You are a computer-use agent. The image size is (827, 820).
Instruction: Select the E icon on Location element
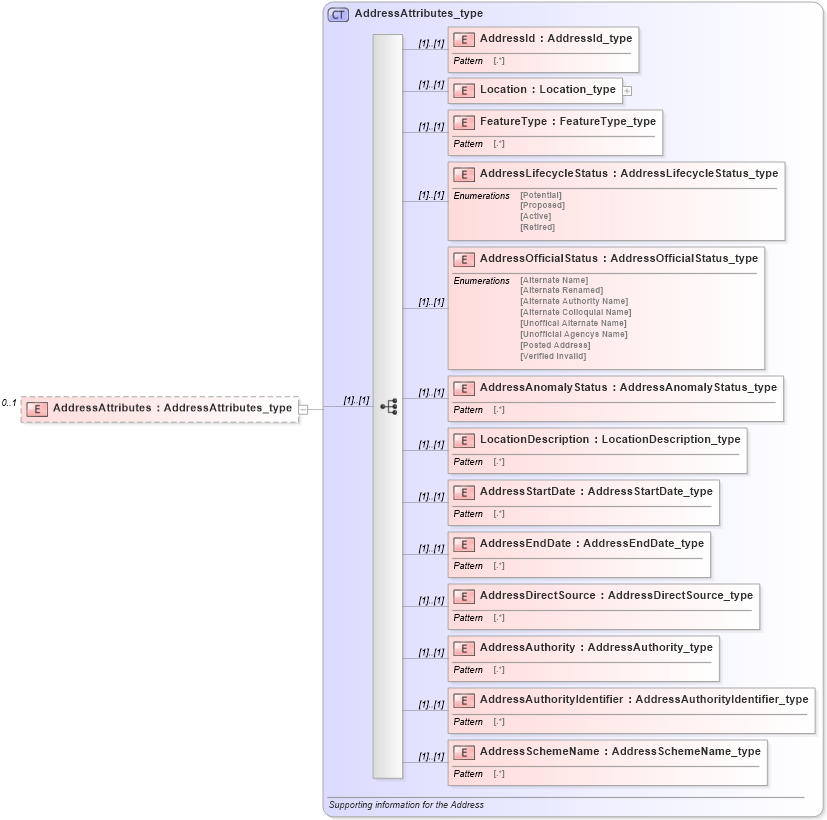(463, 90)
